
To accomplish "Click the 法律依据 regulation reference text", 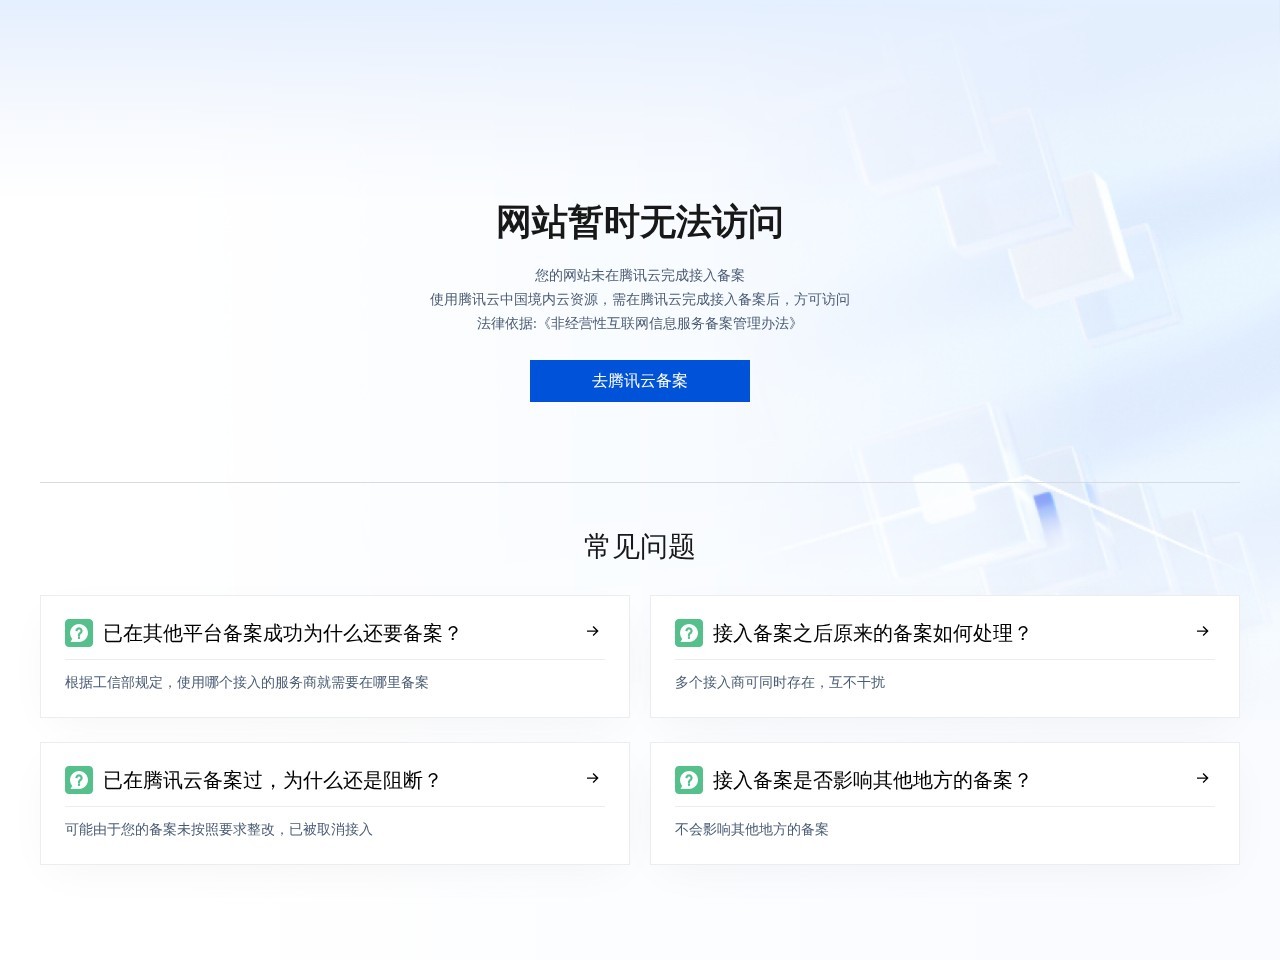I will [640, 324].
